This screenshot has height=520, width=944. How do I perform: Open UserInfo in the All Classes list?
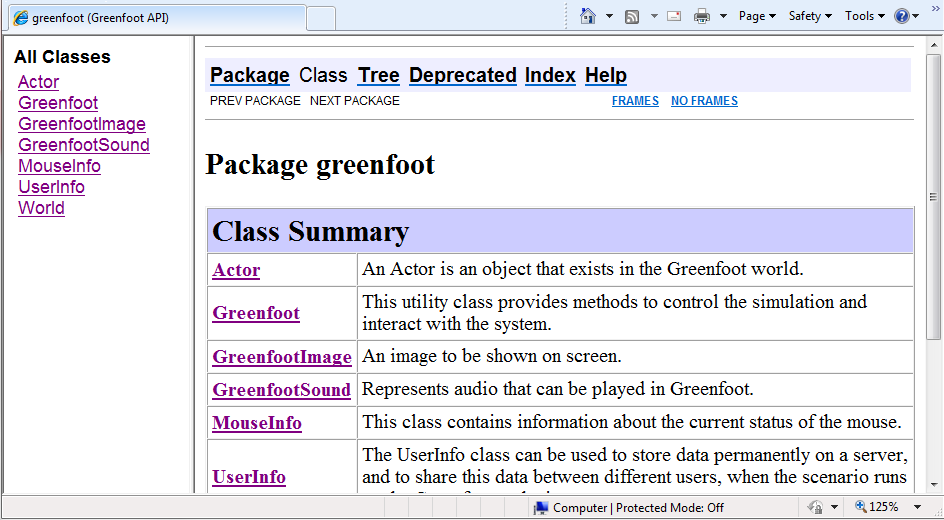pyautogui.click(x=51, y=187)
